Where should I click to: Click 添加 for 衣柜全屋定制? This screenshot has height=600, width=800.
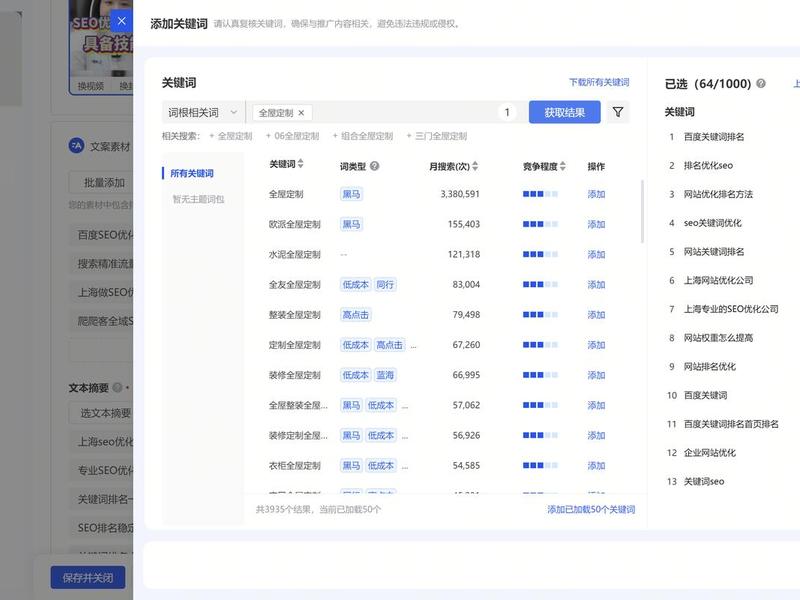[x=596, y=465]
